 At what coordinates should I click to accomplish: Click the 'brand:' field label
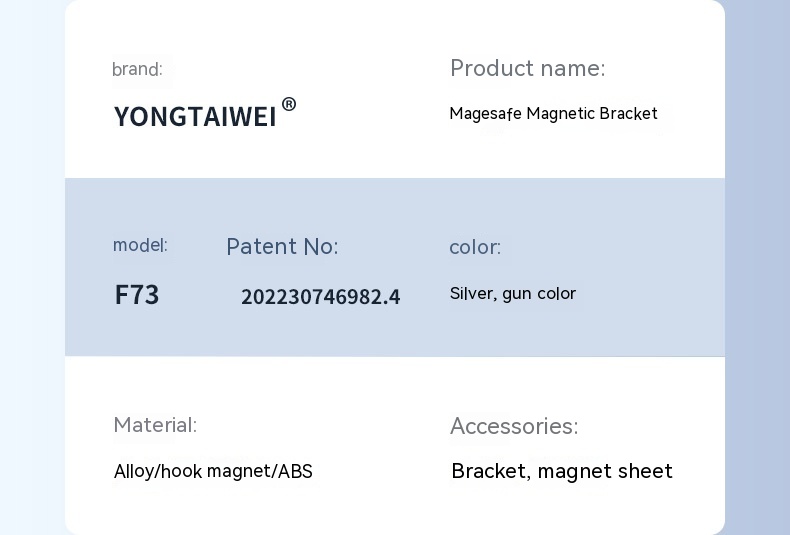(x=137, y=69)
